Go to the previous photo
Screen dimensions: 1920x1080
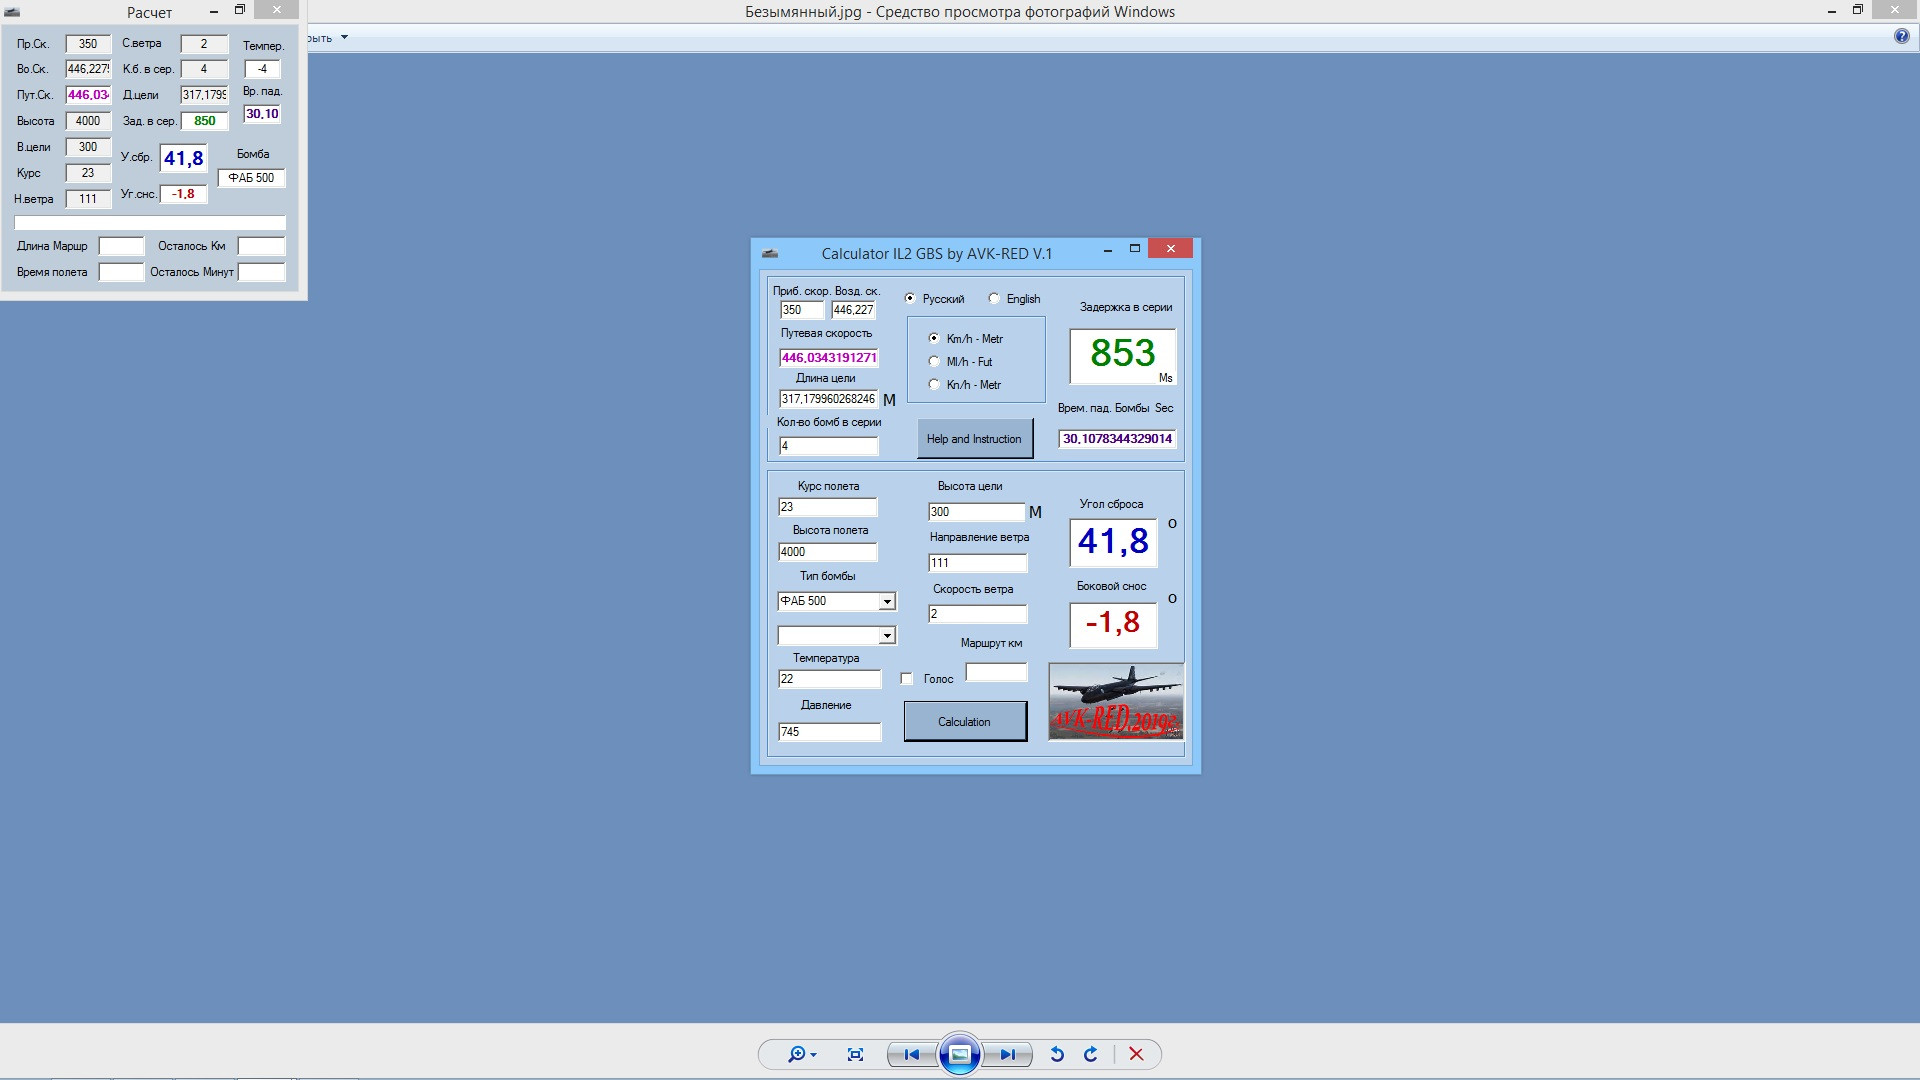pyautogui.click(x=912, y=1054)
